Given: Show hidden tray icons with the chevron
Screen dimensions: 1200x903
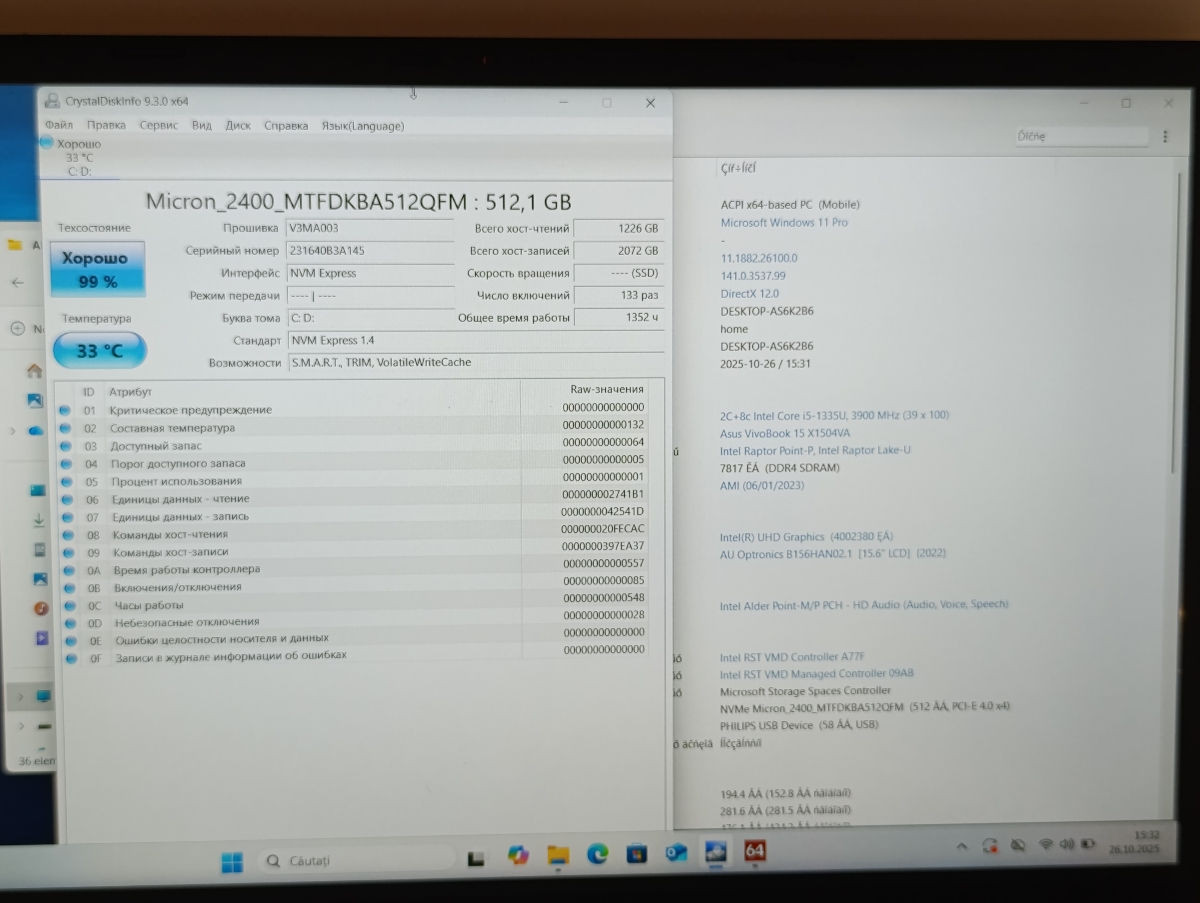Looking at the screenshot, I should (962, 846).
